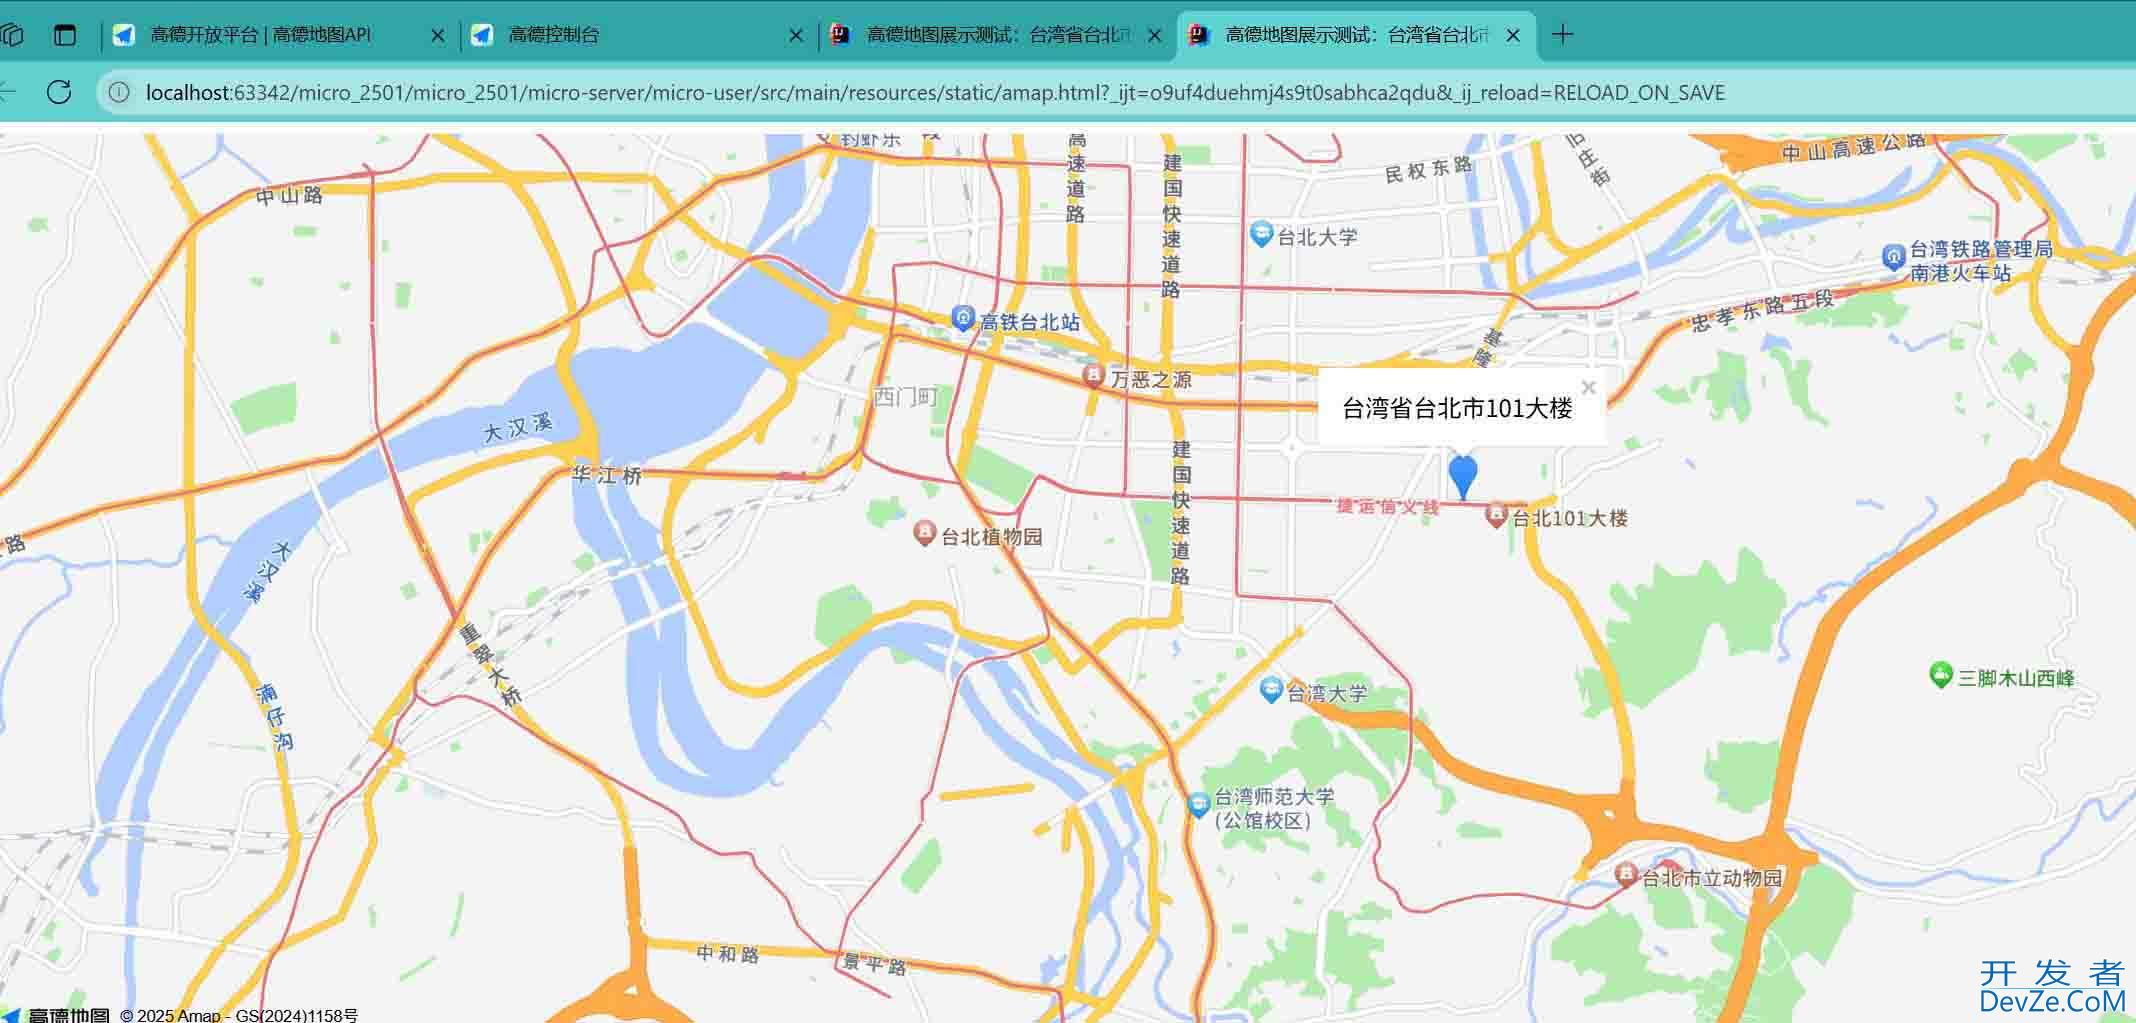
Task: Close the 台湾省台北市101大楼 info window
Action: tap(1588, 387)
